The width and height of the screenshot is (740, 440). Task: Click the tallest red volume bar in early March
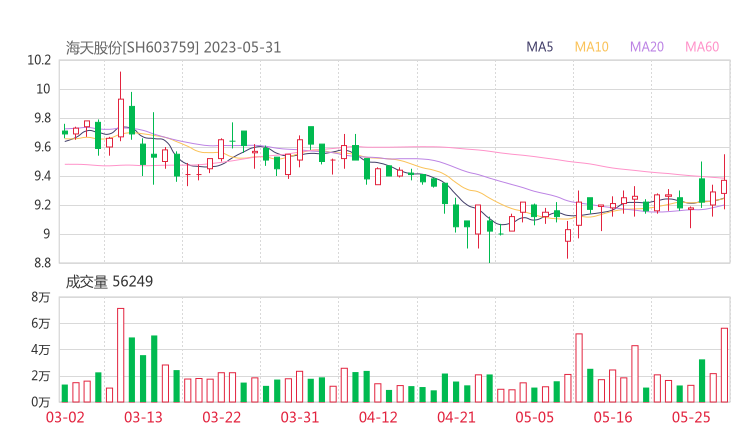[121, 355]
